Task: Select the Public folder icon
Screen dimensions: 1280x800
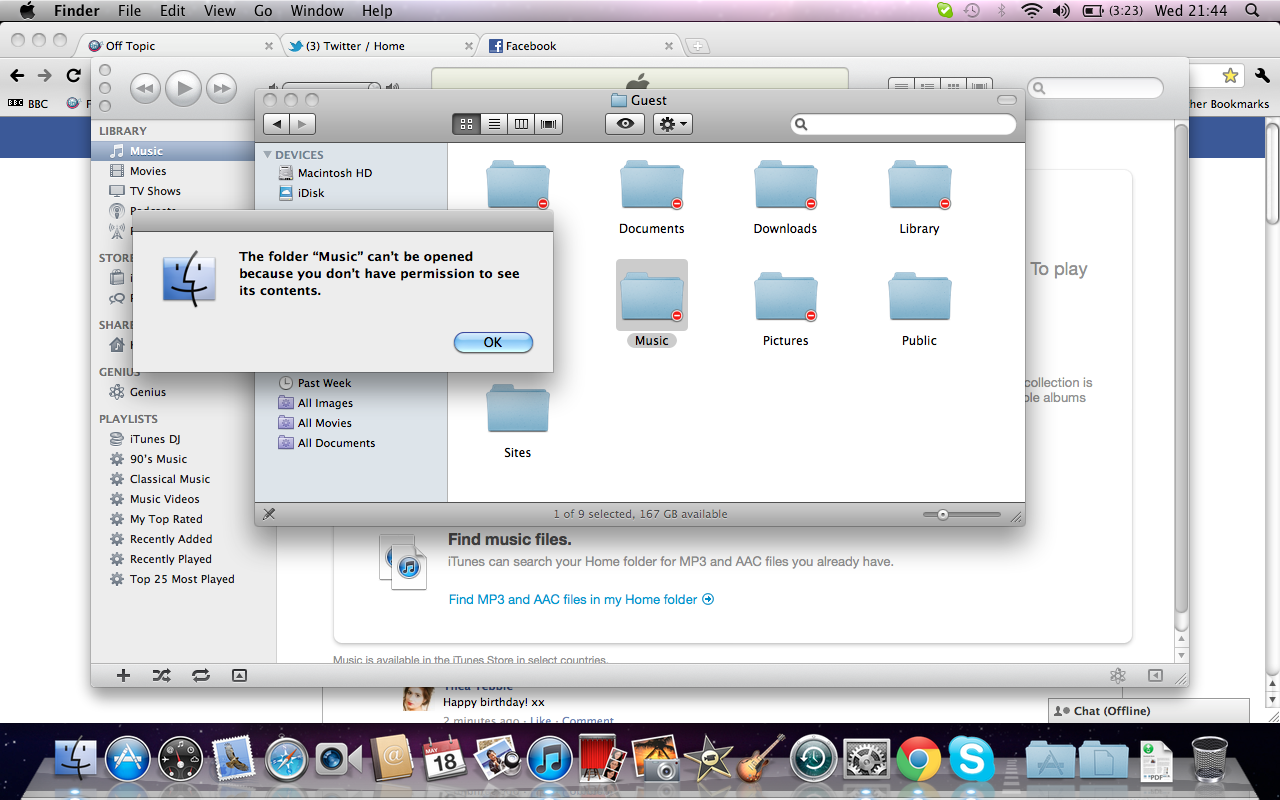Action: click(x=920, y=298)
